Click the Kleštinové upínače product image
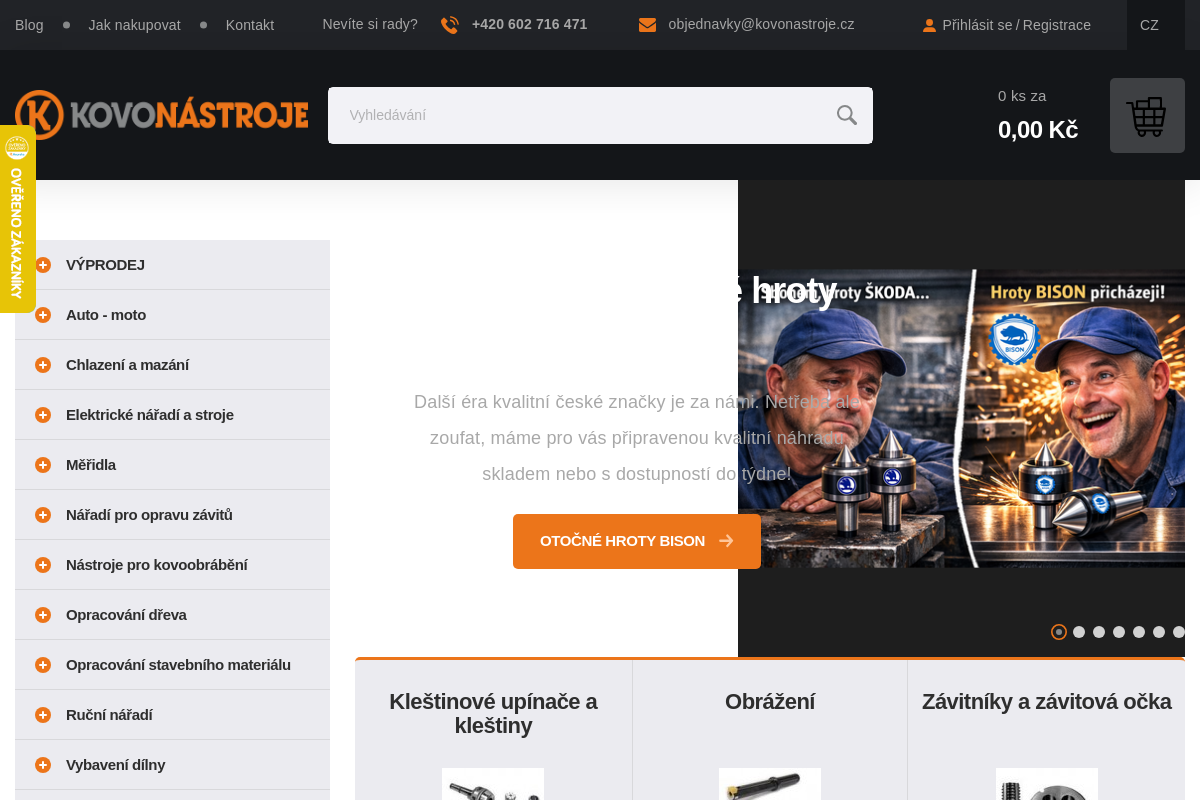The width and height of the screenshot is (1200, 800). 493,784
